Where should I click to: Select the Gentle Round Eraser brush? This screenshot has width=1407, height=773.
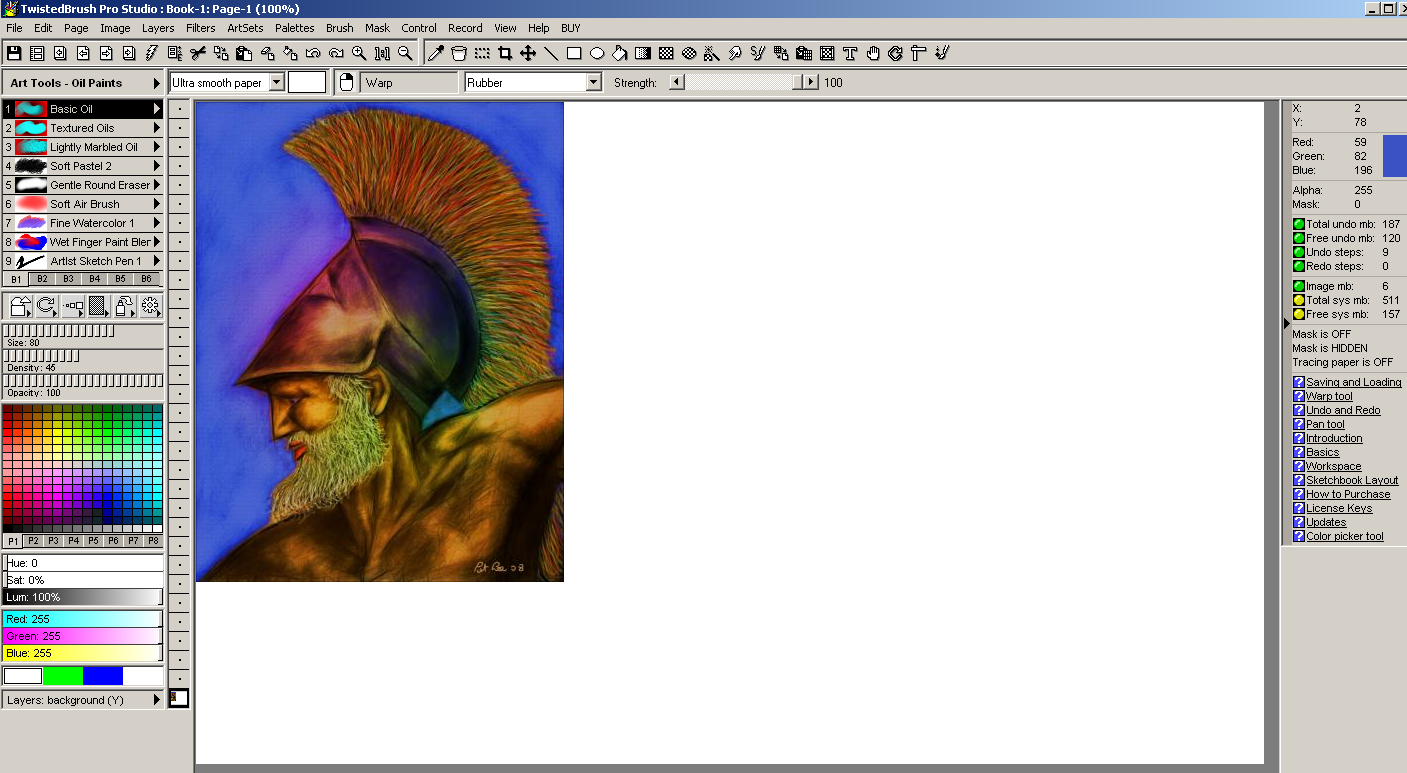point(83,185)
